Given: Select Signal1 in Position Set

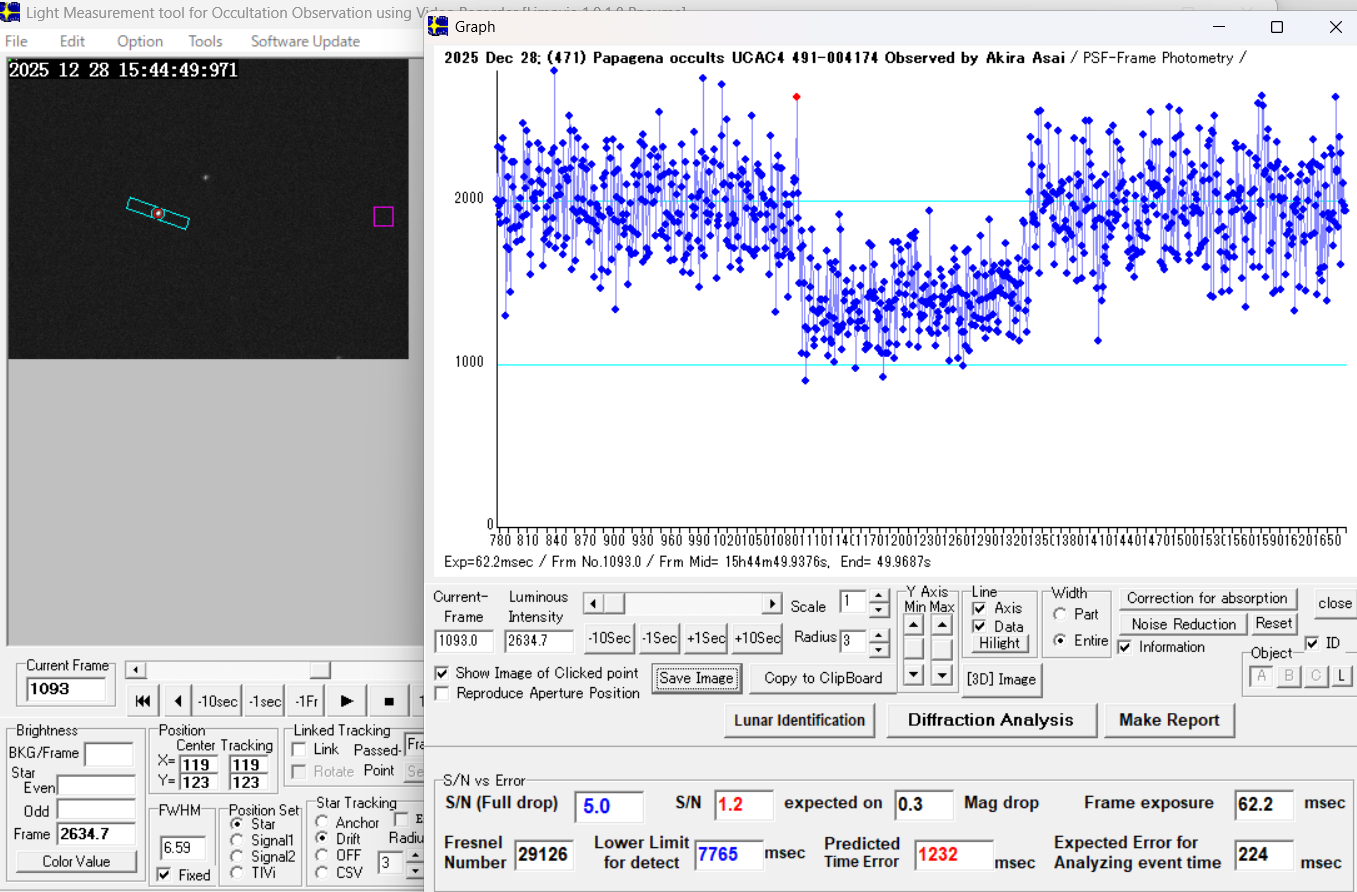Looking at the screenshot, I should 236,841.
